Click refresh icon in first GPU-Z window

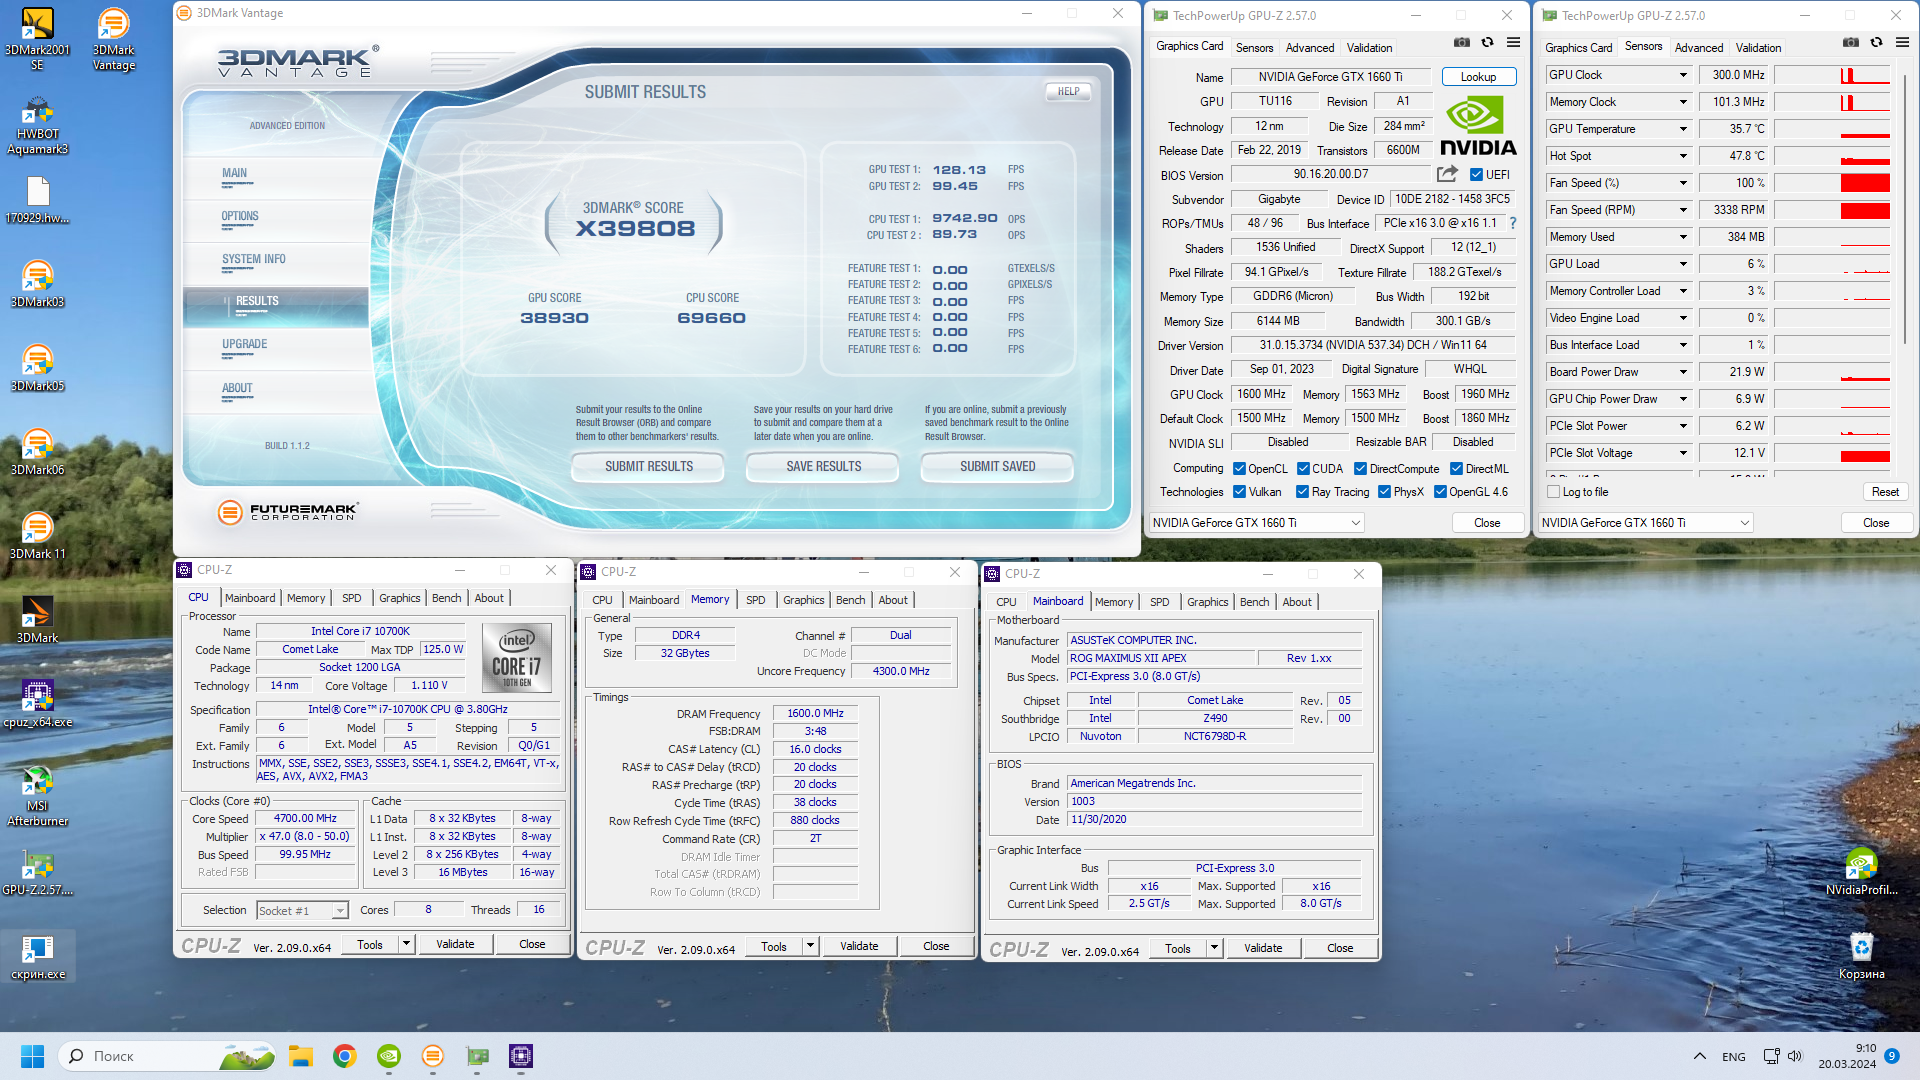(1487, 43)
